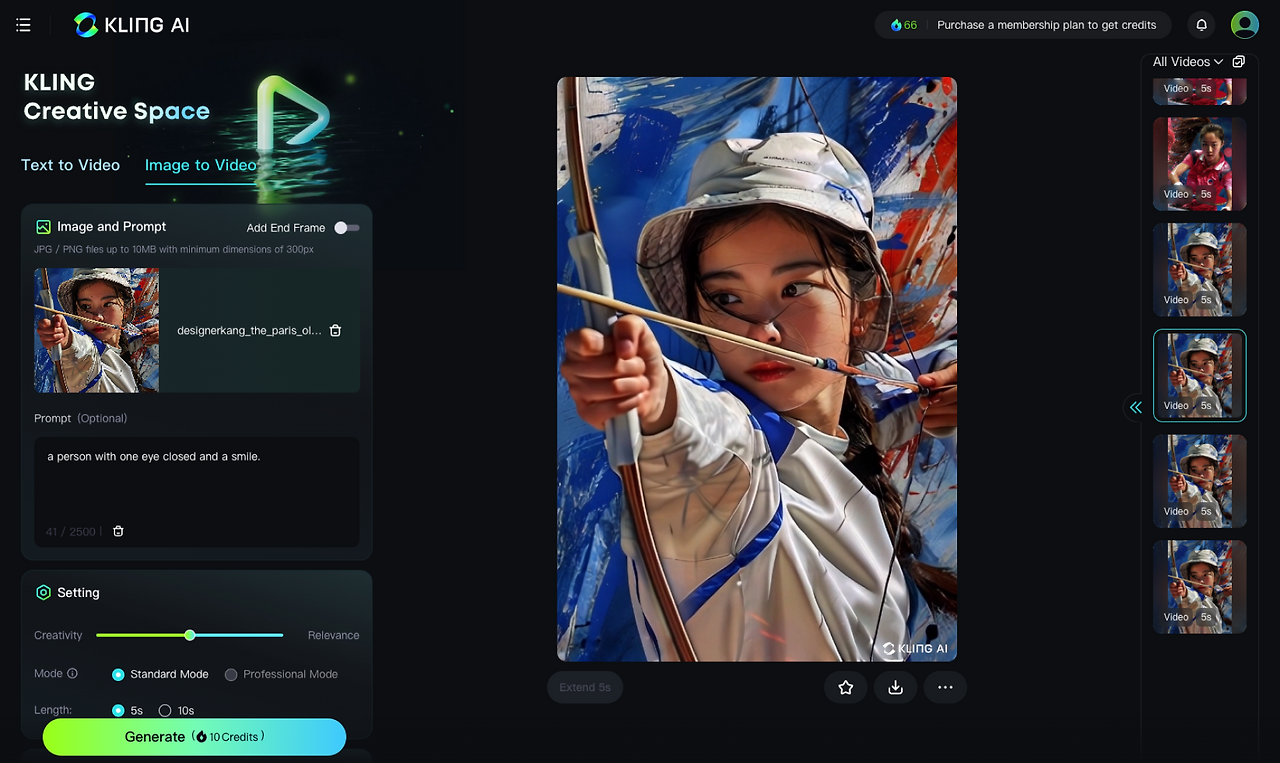This screenshot has height=763, width=1280.
Task: Click the Setting hexagon icon
Action: click(43, 593)
